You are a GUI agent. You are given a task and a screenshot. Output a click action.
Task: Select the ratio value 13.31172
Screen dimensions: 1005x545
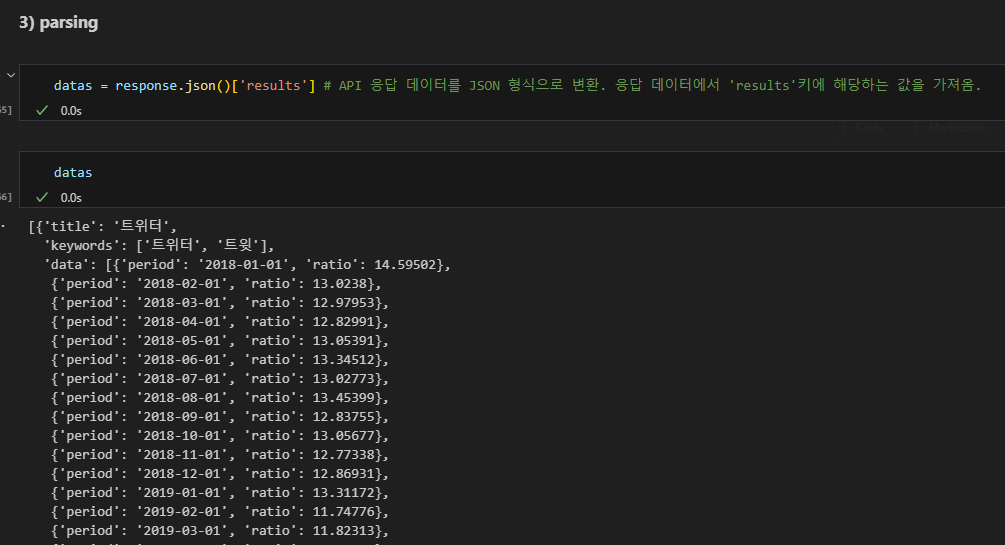click(x=344, y=493)
